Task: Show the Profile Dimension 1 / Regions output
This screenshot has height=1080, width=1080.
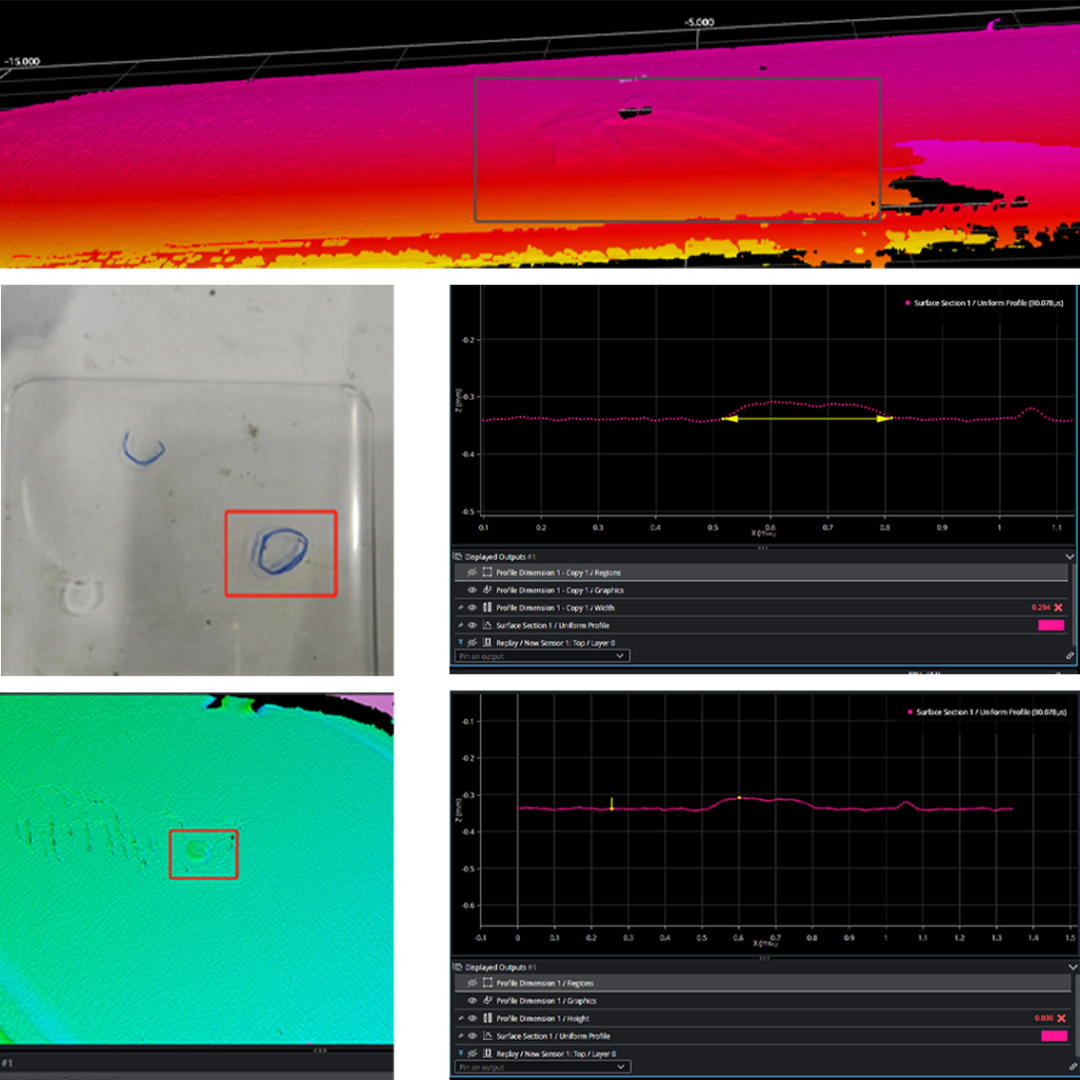Action: 472,983
